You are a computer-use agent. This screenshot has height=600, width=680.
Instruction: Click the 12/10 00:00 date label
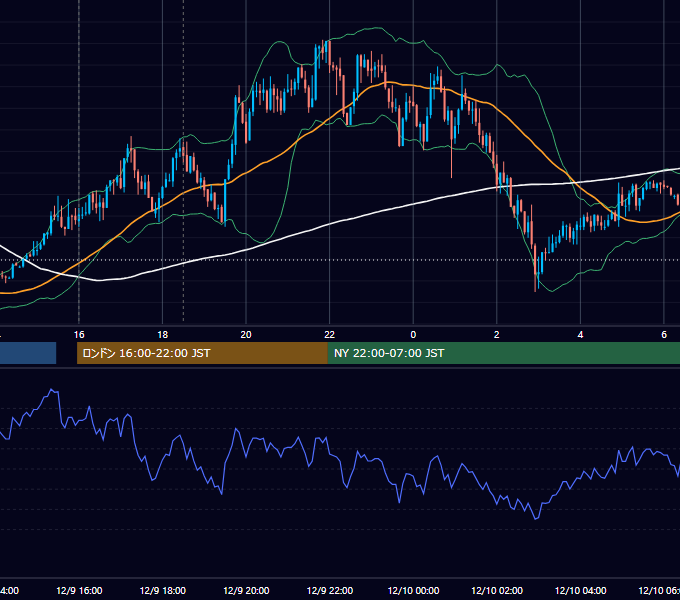click(413, 590)
